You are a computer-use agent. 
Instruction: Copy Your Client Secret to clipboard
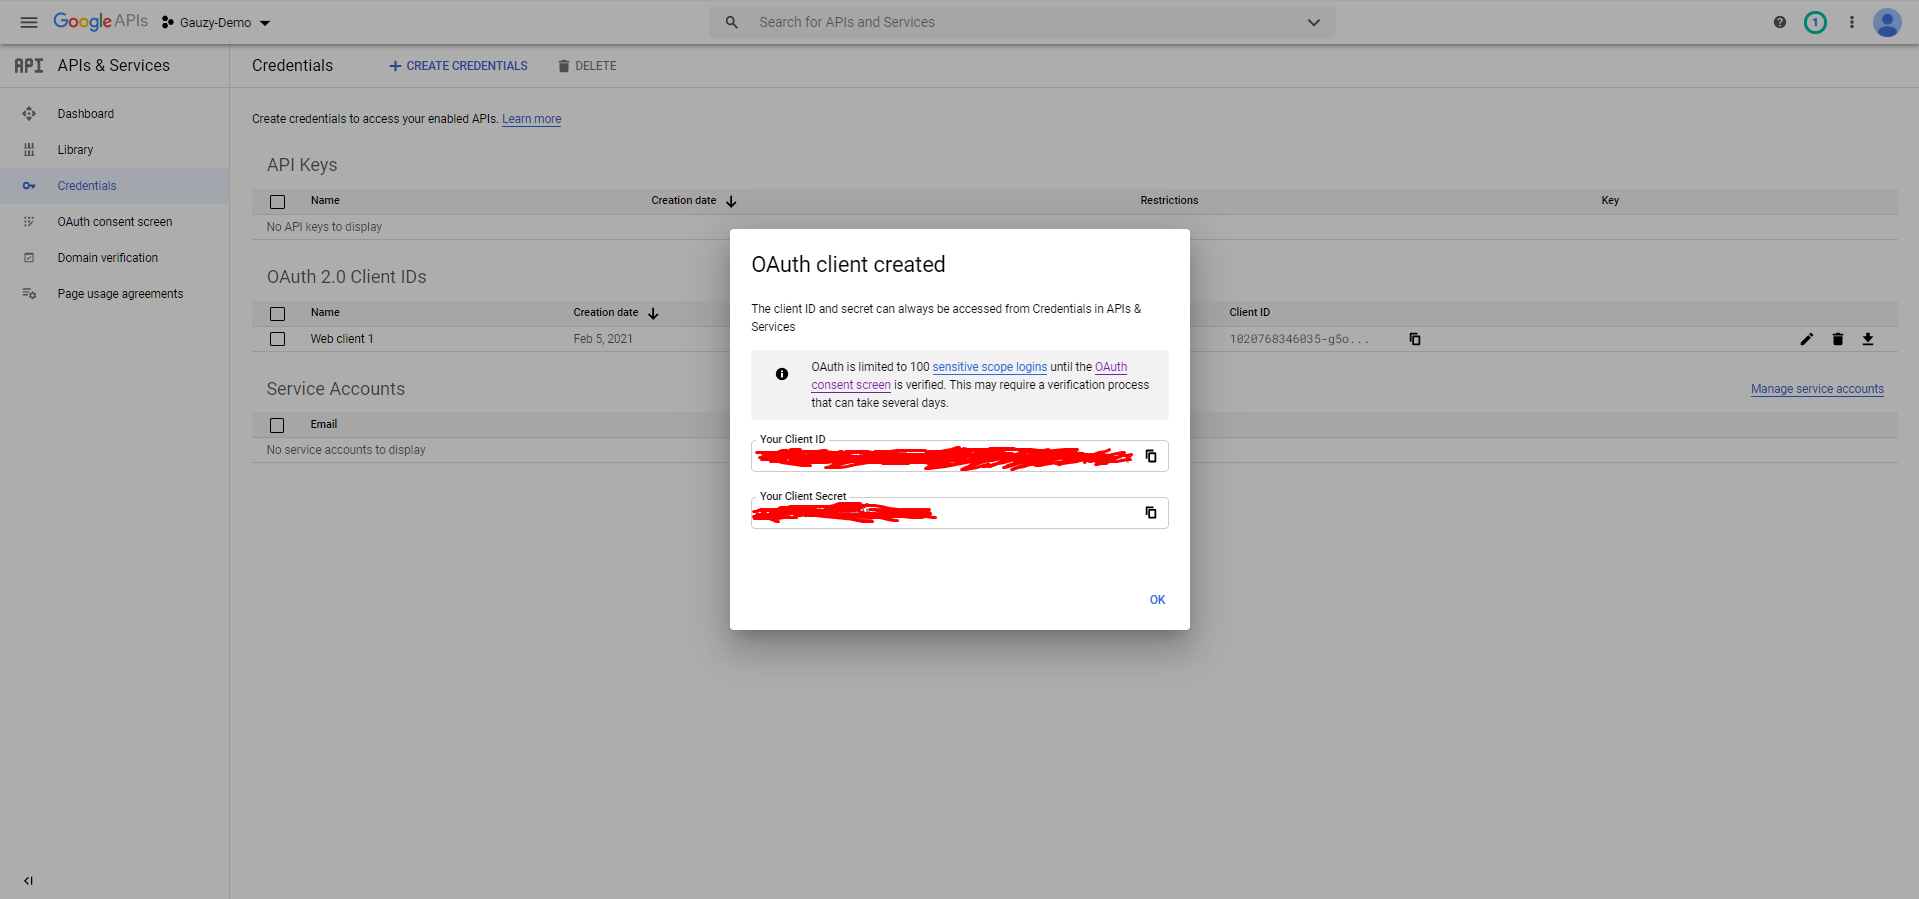1151,513
